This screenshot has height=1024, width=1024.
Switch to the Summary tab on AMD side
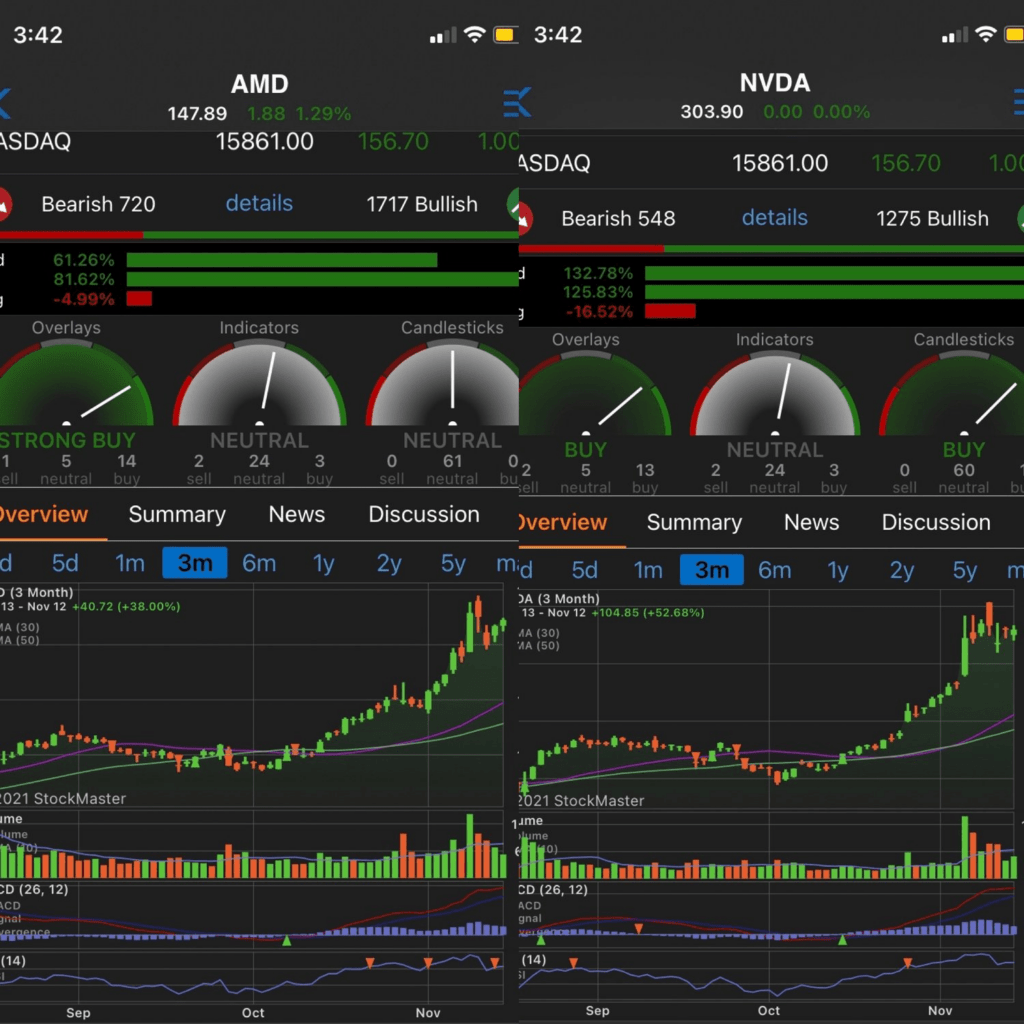point(176,514)
